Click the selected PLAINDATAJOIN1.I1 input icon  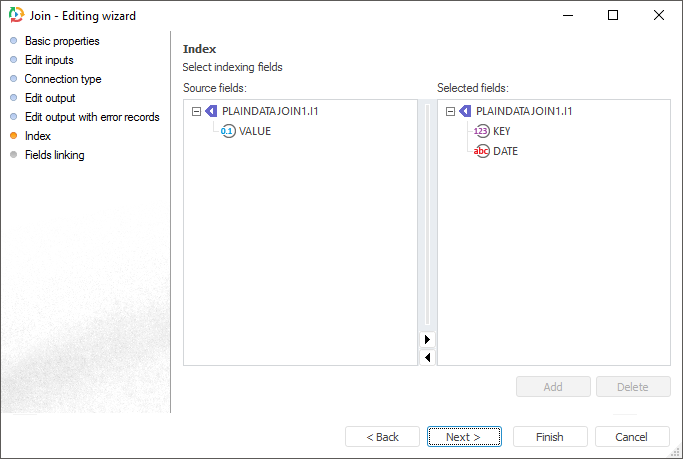(x=465, y=112)
